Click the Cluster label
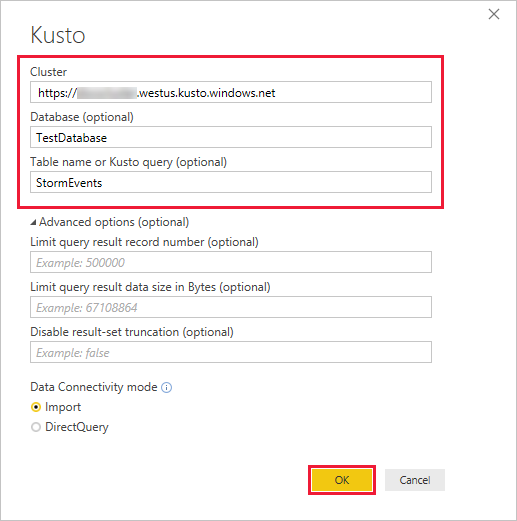 tap(48, 72)
